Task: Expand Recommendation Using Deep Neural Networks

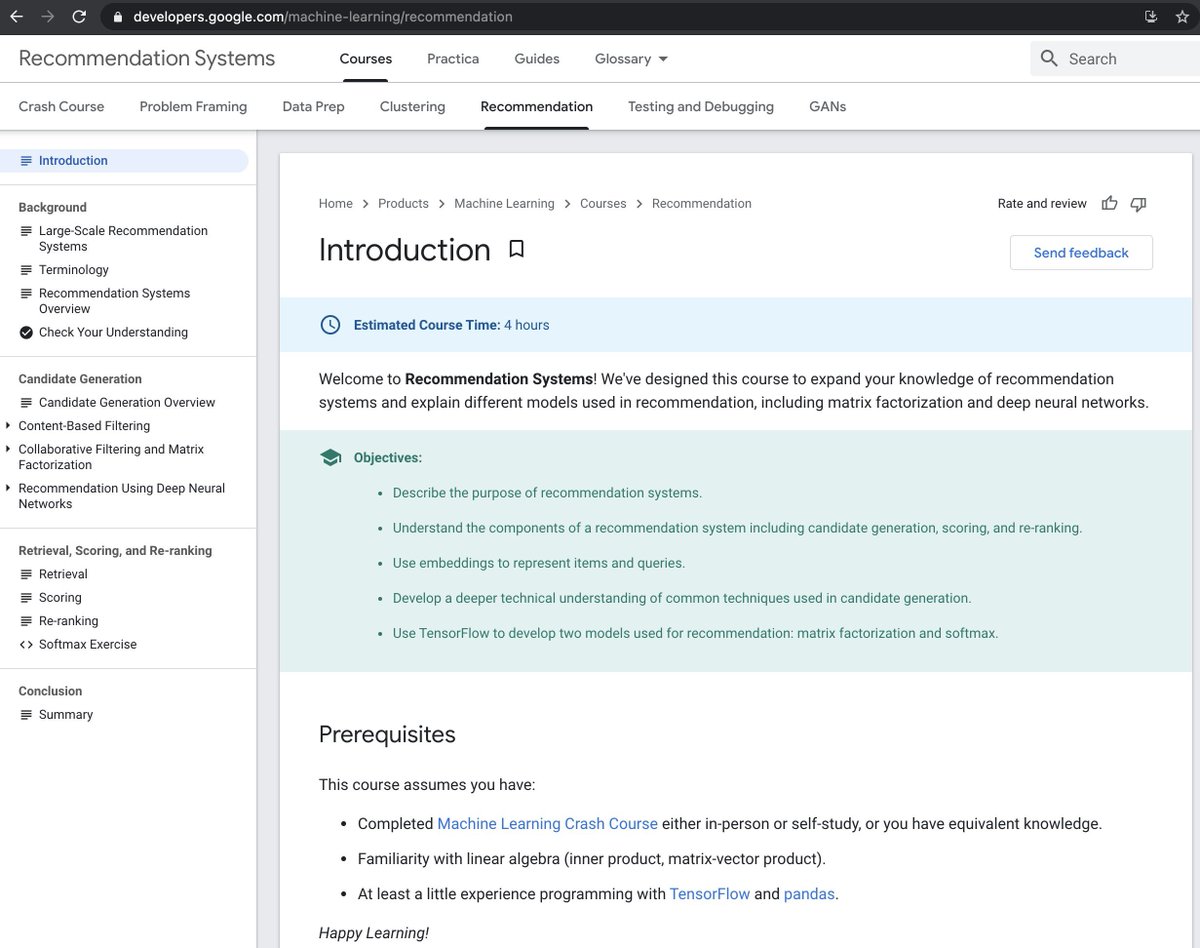Action: pos(8,488)
